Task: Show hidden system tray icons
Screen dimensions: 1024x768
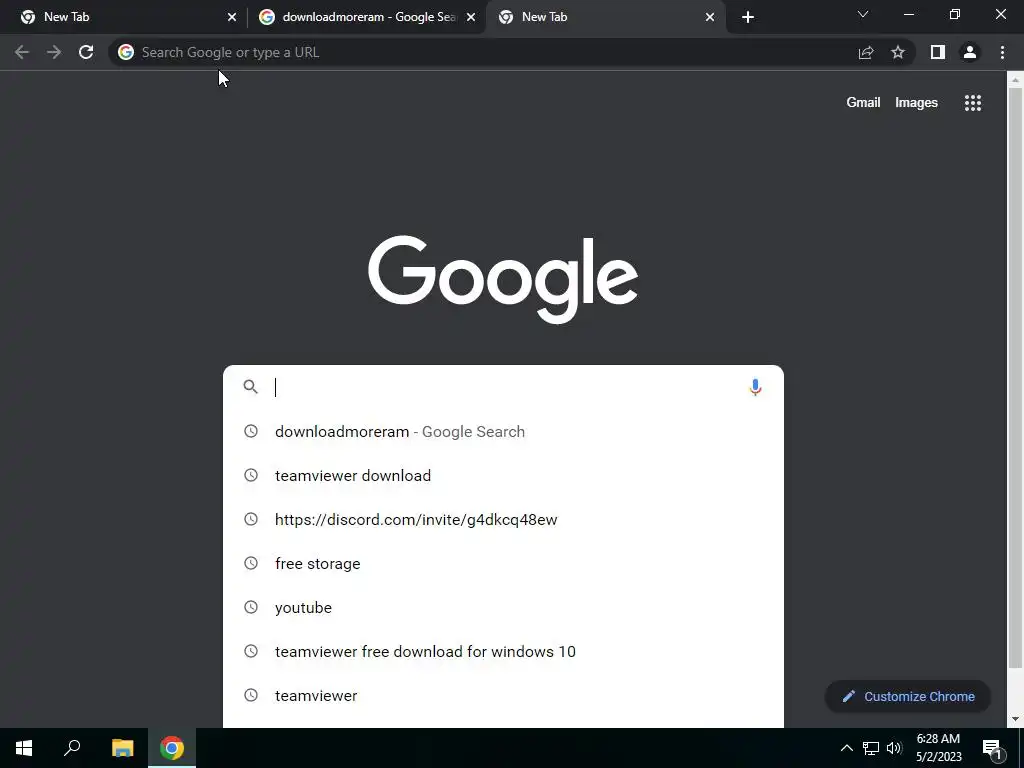Action: click(846, 748)
